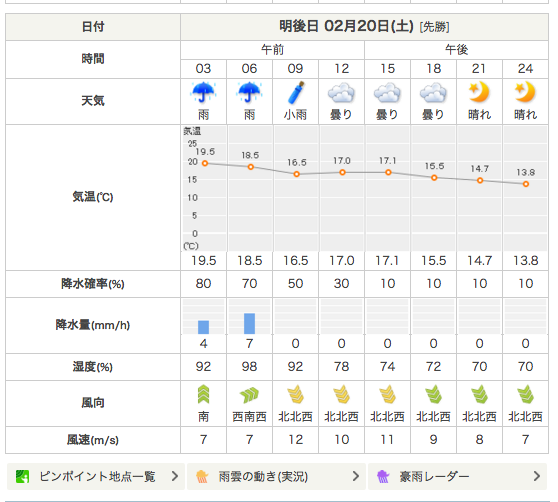Click chevron arrow on 豪雨レーダー button
The height and width of the screenshot is (502, 558).
click(x=537, y=476)
